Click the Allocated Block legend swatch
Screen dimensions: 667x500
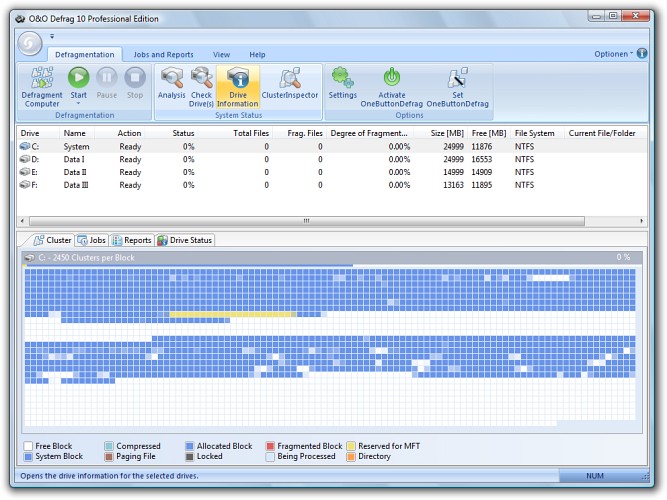pyautogui.click(x=190, y=446)
